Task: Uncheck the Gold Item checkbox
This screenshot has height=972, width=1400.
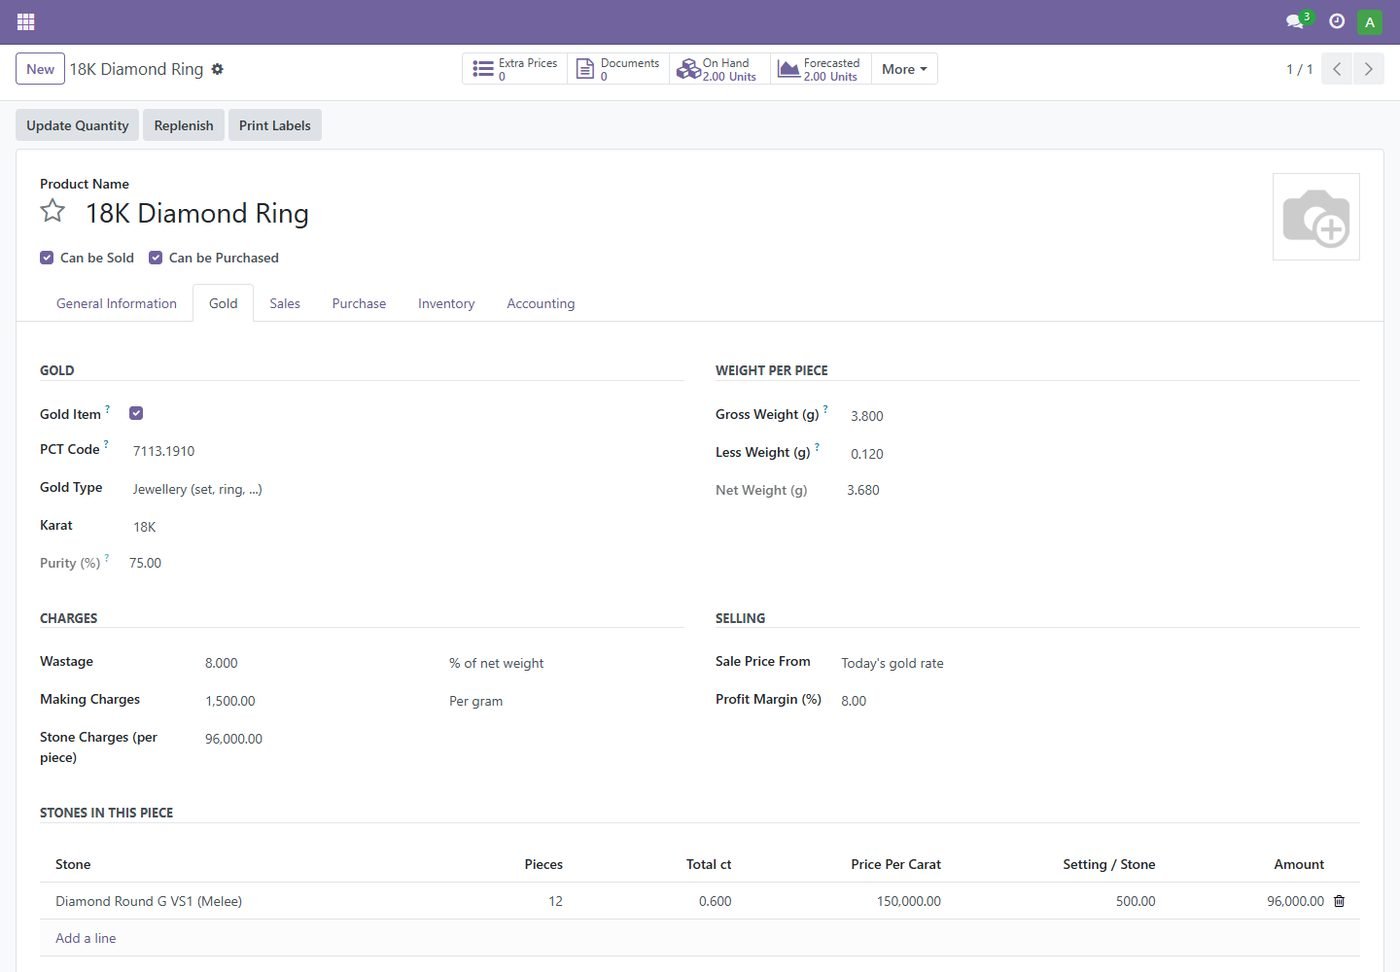Action: (136, 413)
